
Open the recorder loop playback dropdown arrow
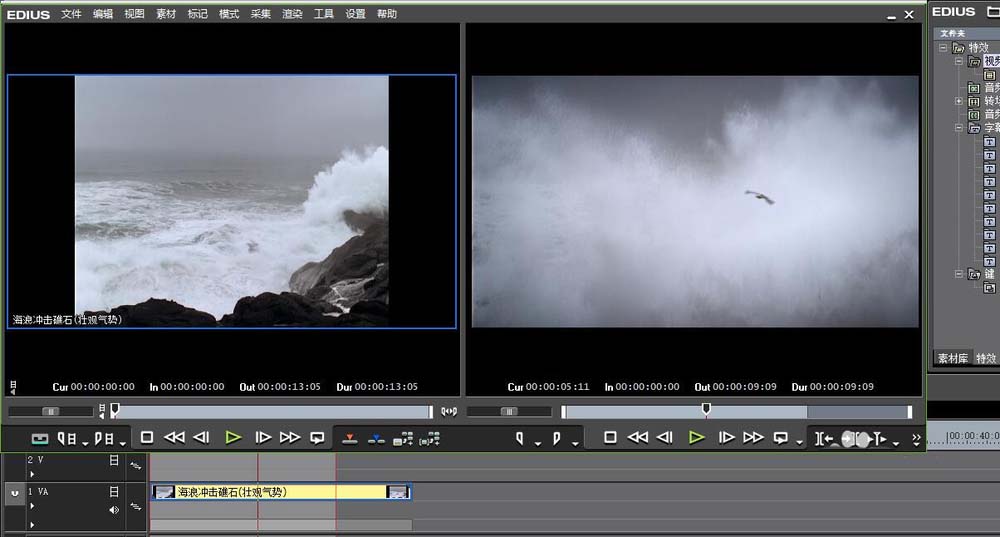coord(799,443)
